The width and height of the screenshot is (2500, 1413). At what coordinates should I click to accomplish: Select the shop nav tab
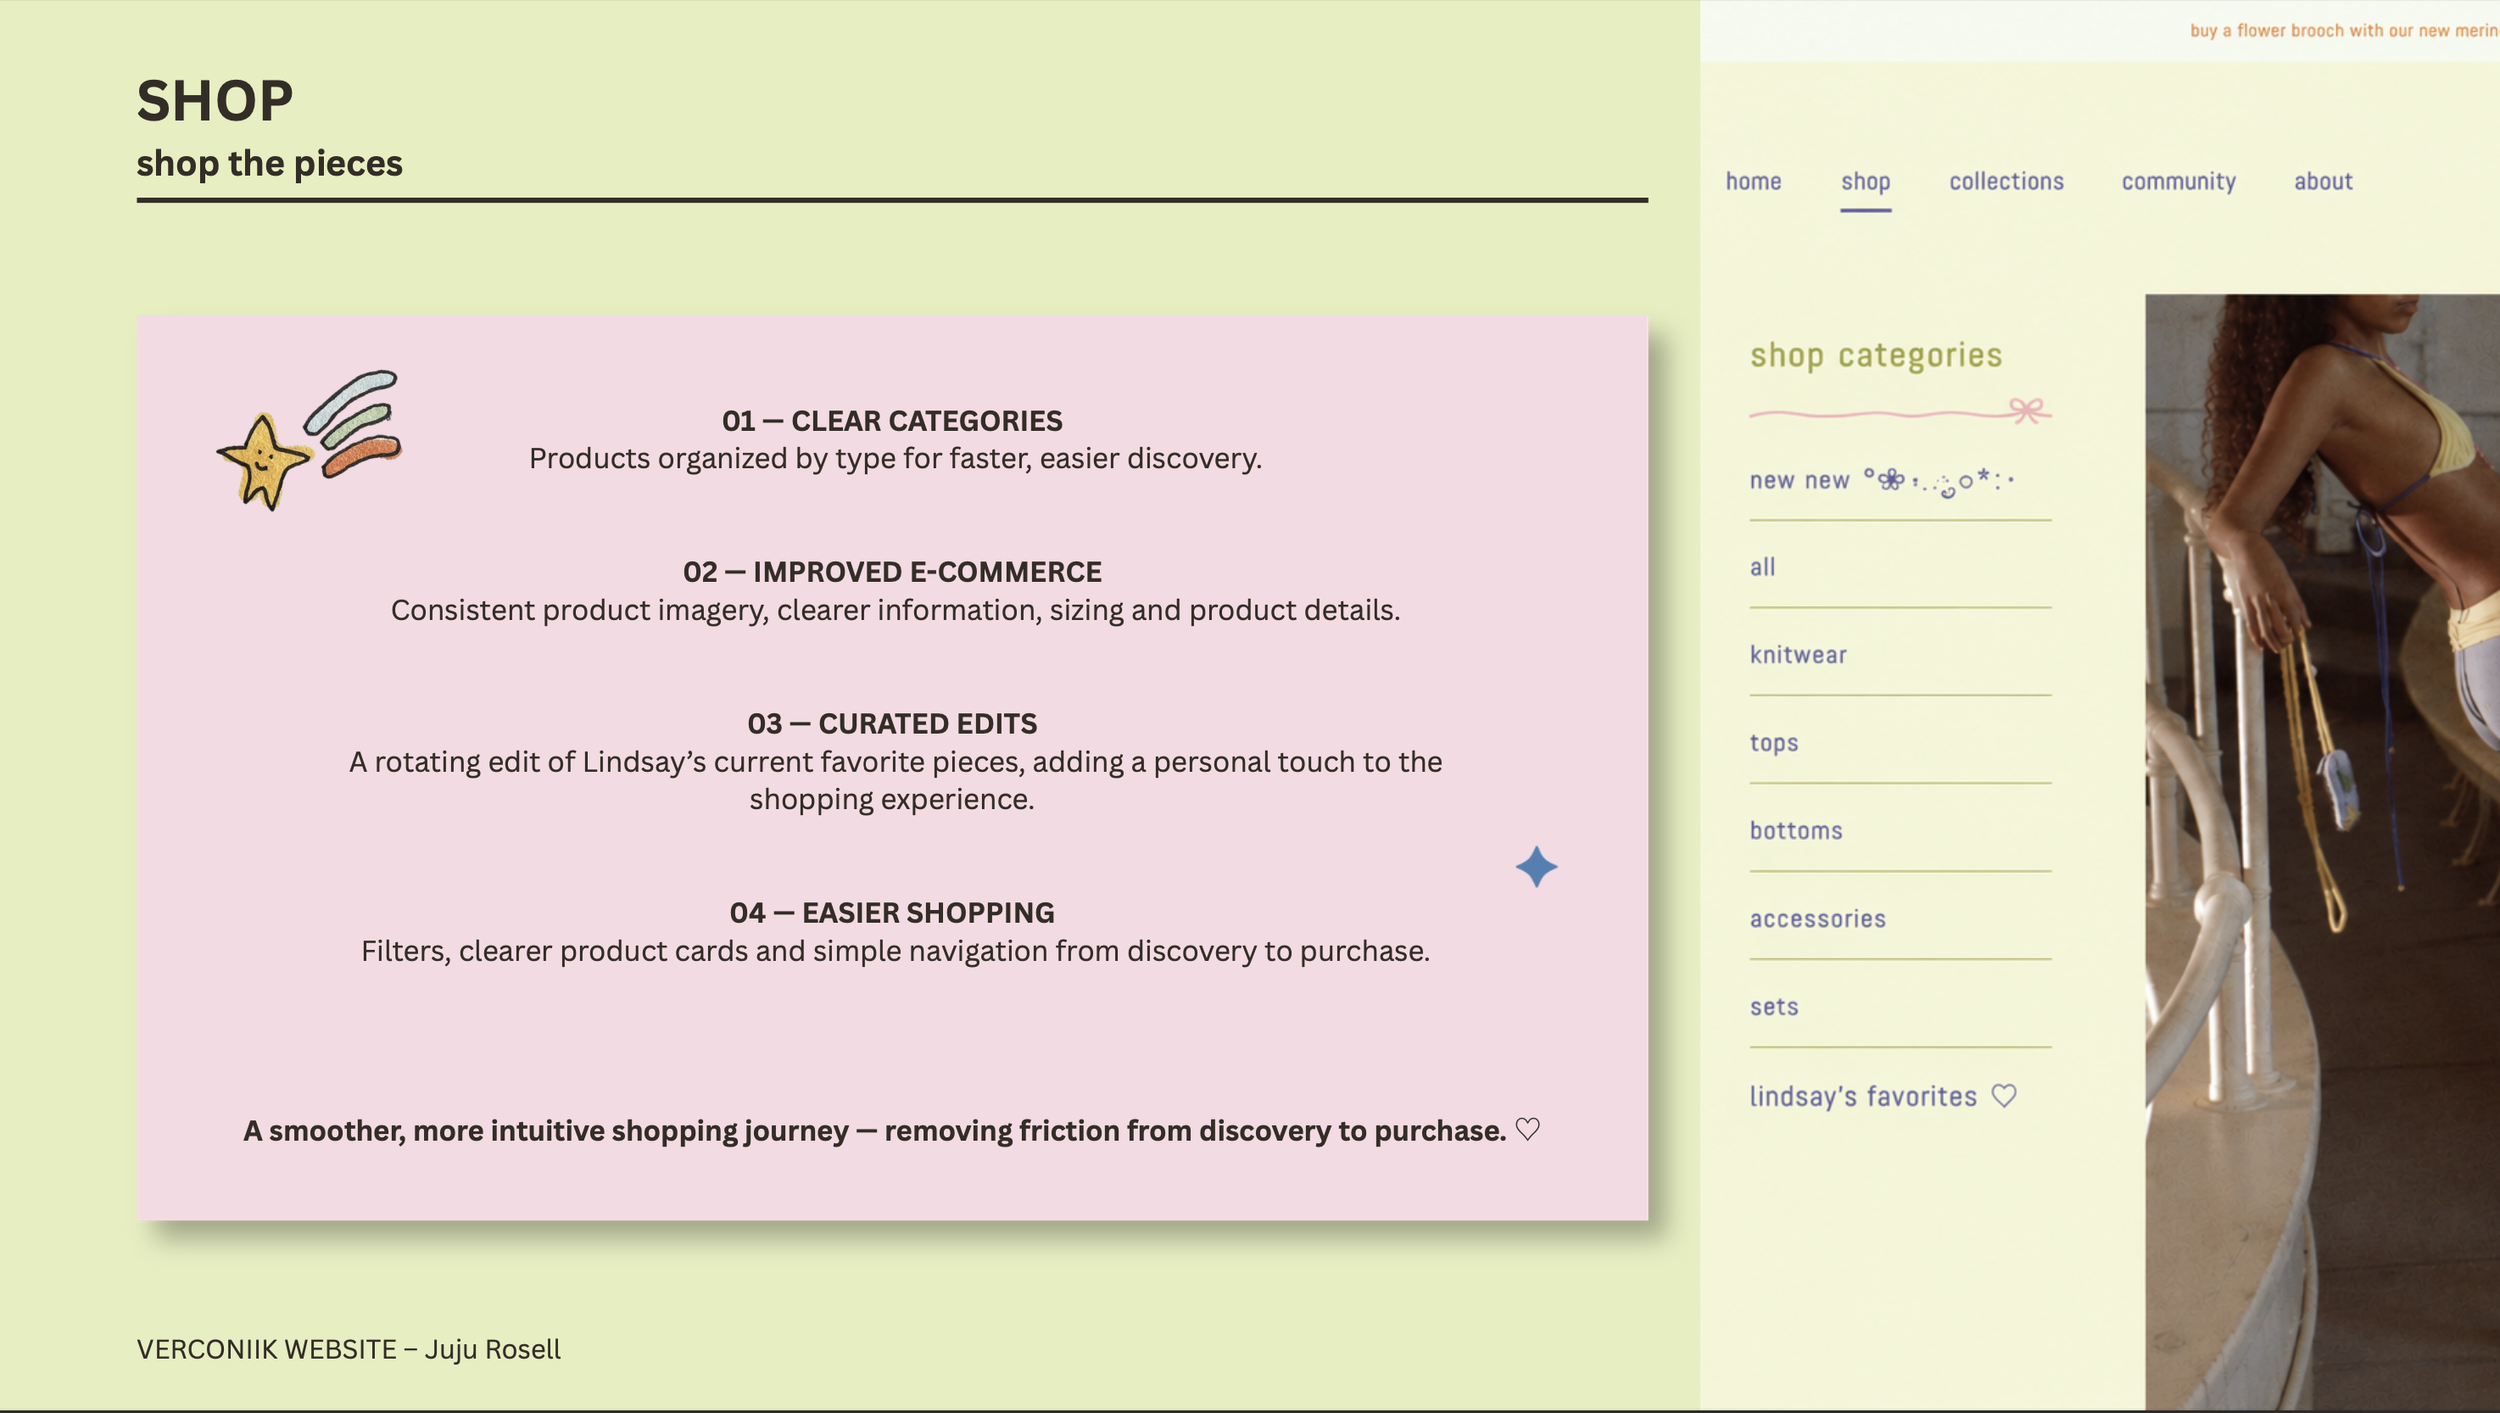pyautogui.click(x=1865, y=181)
